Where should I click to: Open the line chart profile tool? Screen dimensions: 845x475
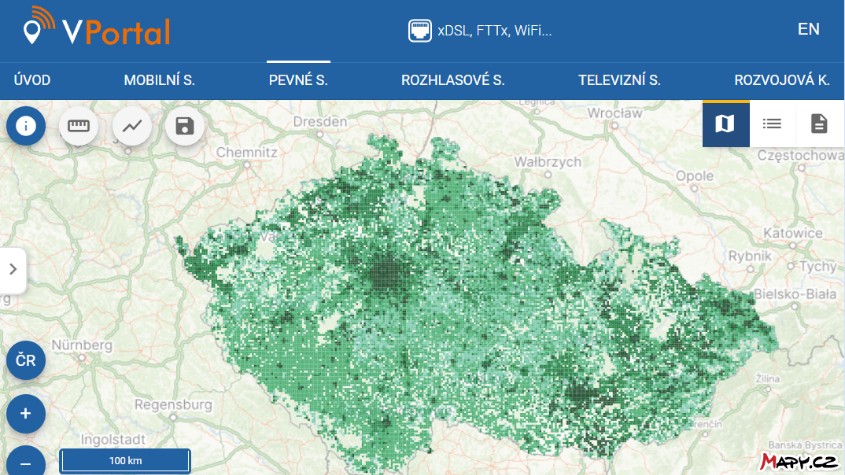(x=132, y=126)
